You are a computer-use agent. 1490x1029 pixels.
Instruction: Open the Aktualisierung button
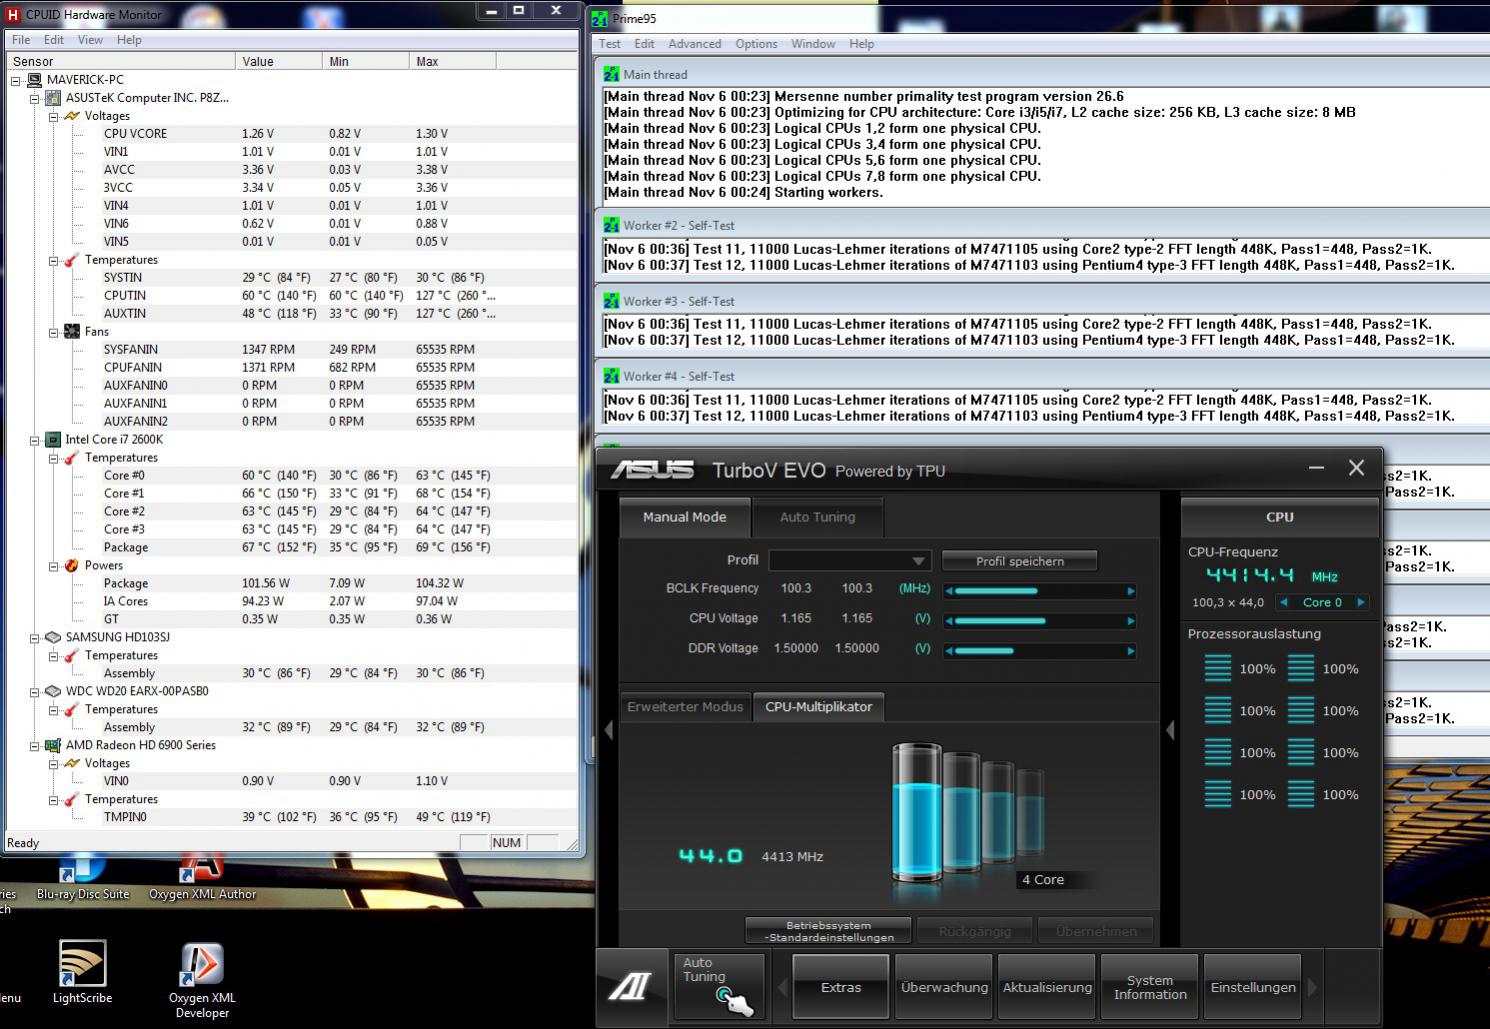point(1047,987)
